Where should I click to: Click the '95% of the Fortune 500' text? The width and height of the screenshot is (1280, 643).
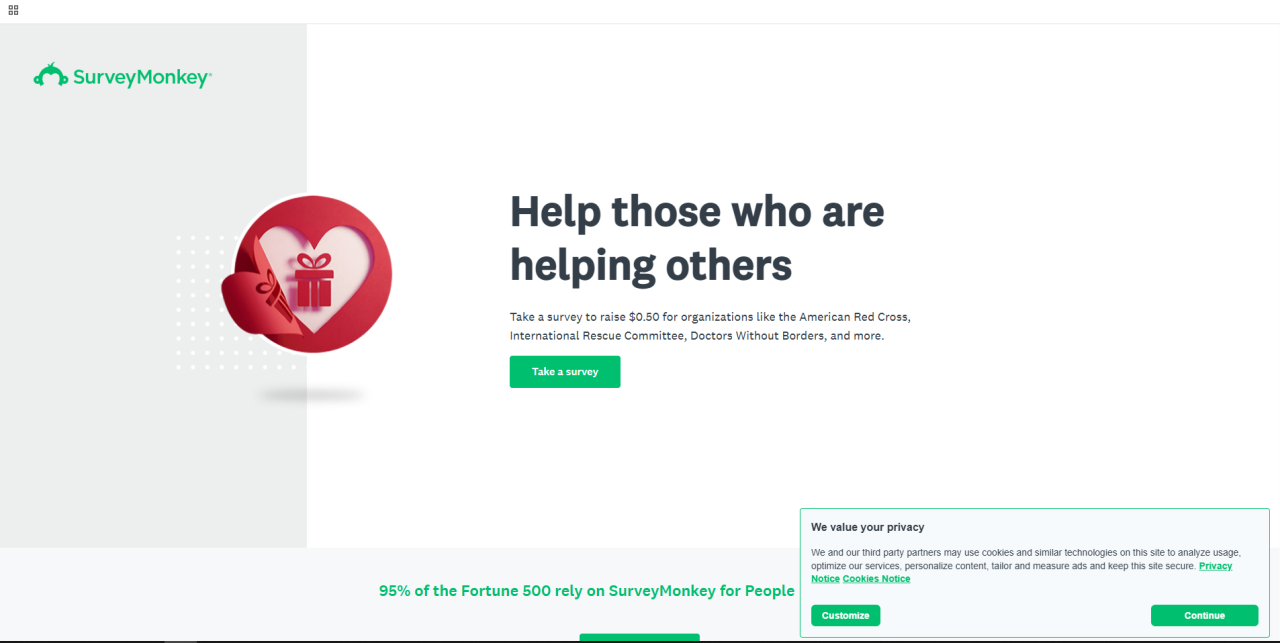[586, 591]
